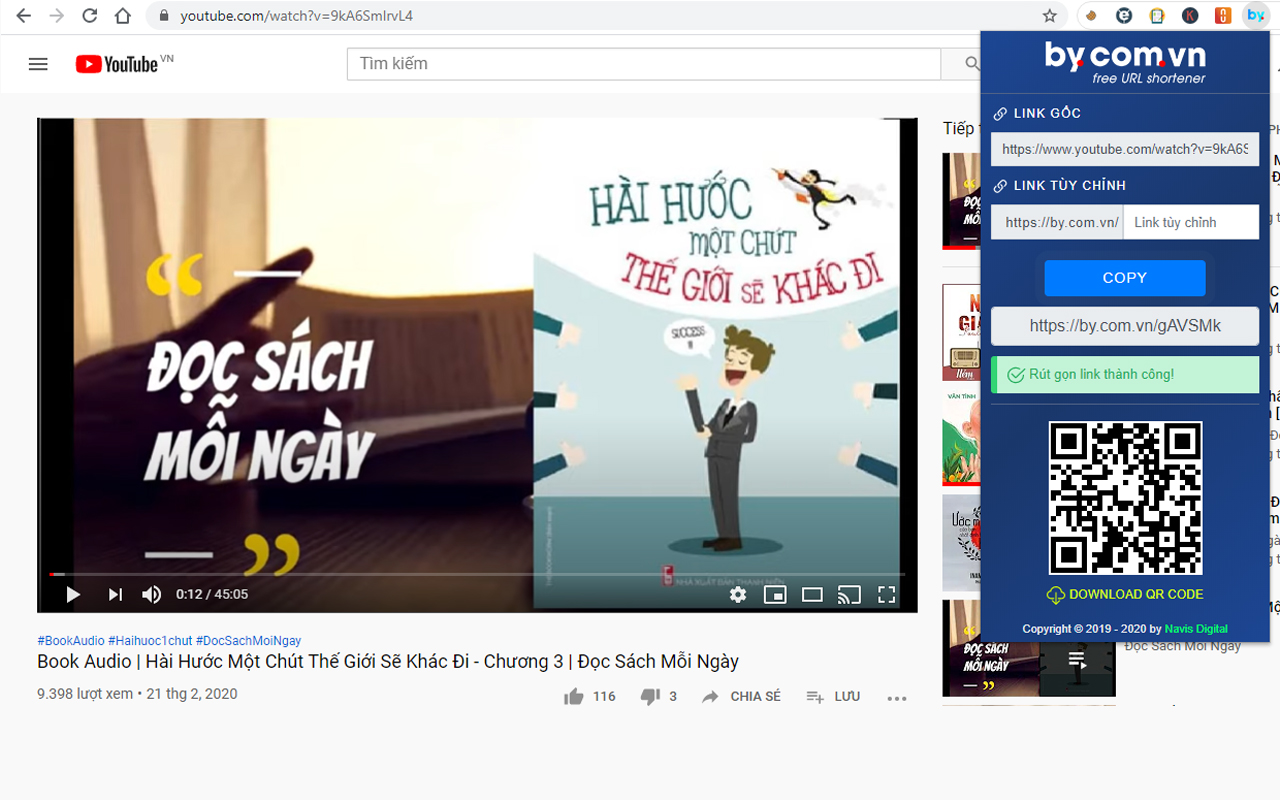Enter fullscreen mode
The height and width of the screenshot is (800, 1280).
point(886,594)
